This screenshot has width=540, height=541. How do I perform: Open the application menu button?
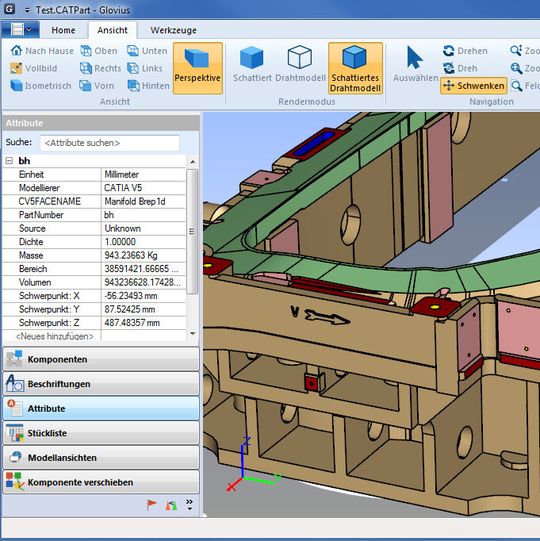click(x=20, y=30)
